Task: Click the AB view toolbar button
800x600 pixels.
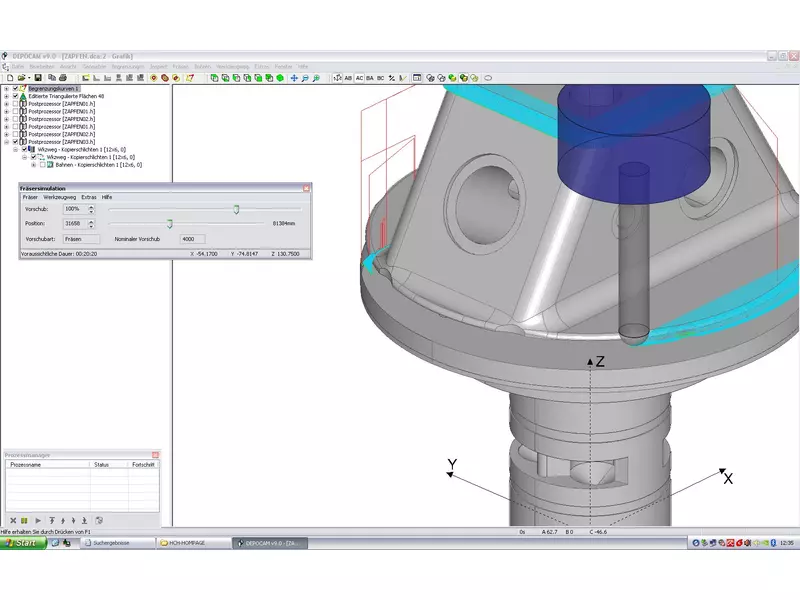Action: [348, 77]
